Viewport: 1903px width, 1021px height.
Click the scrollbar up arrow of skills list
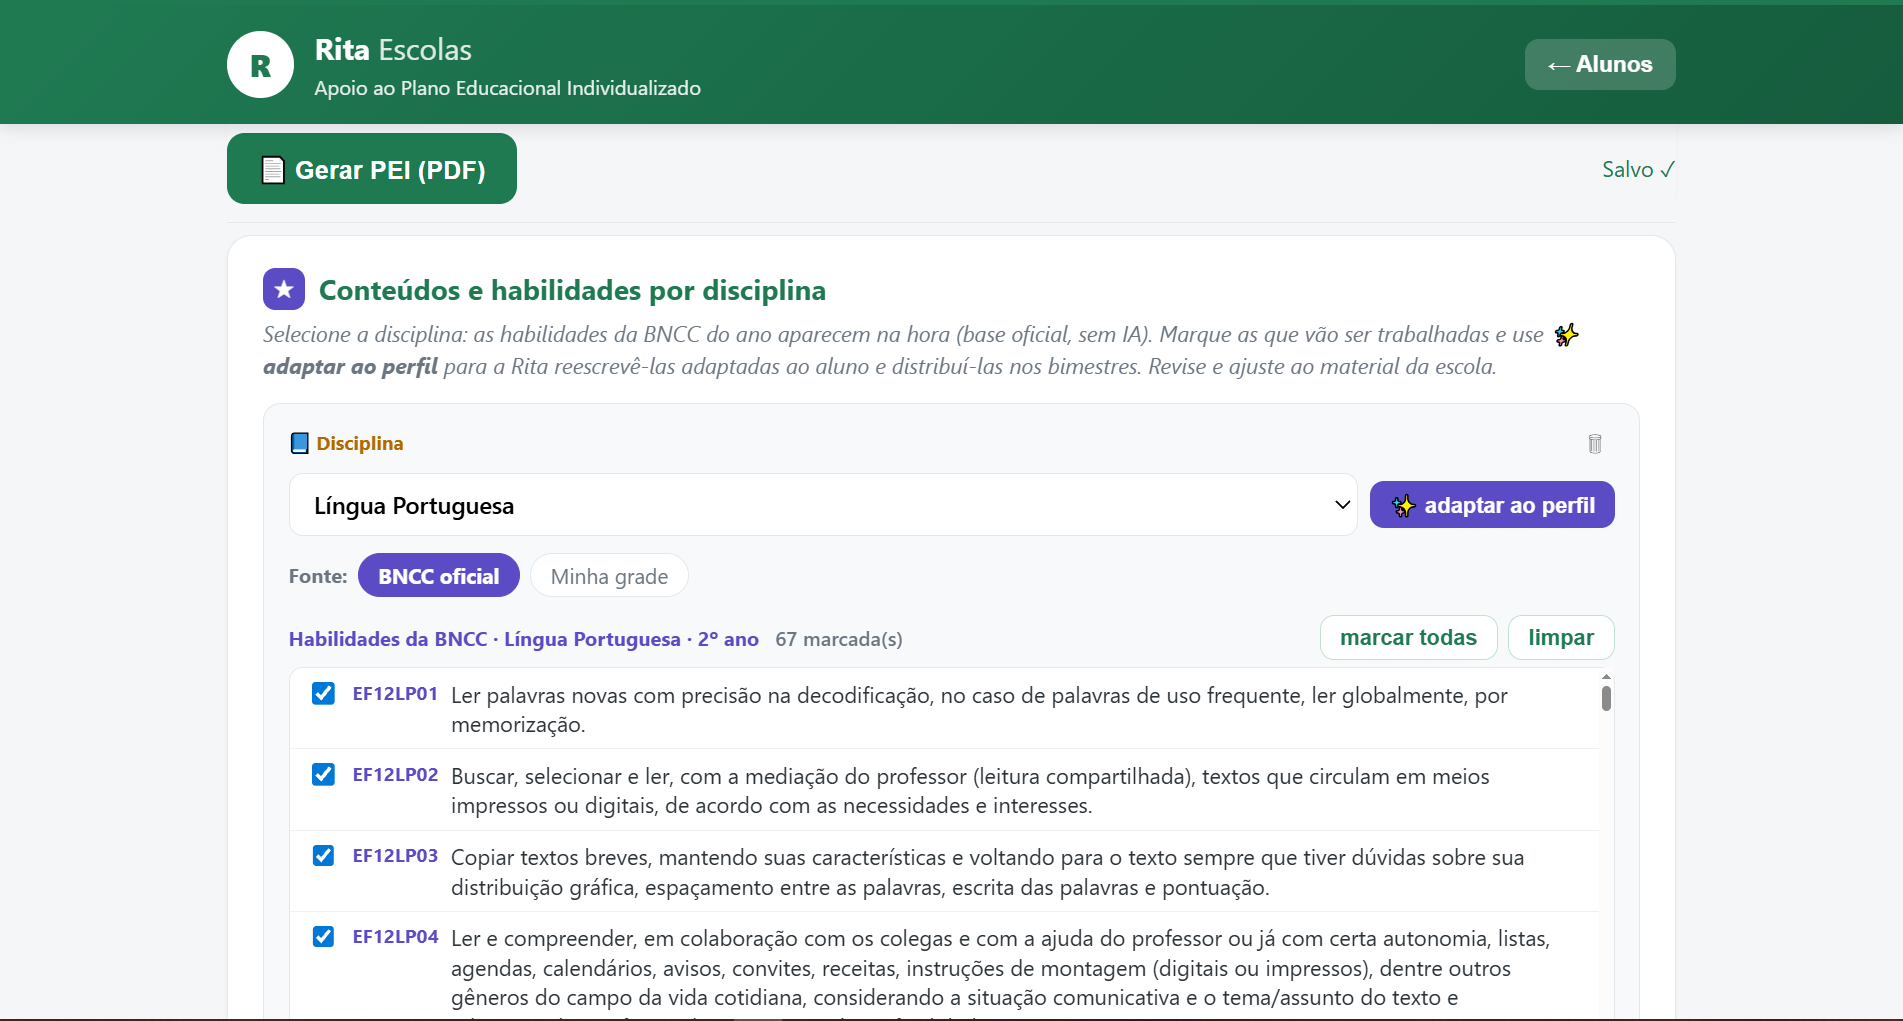[x=1606, y=677]
